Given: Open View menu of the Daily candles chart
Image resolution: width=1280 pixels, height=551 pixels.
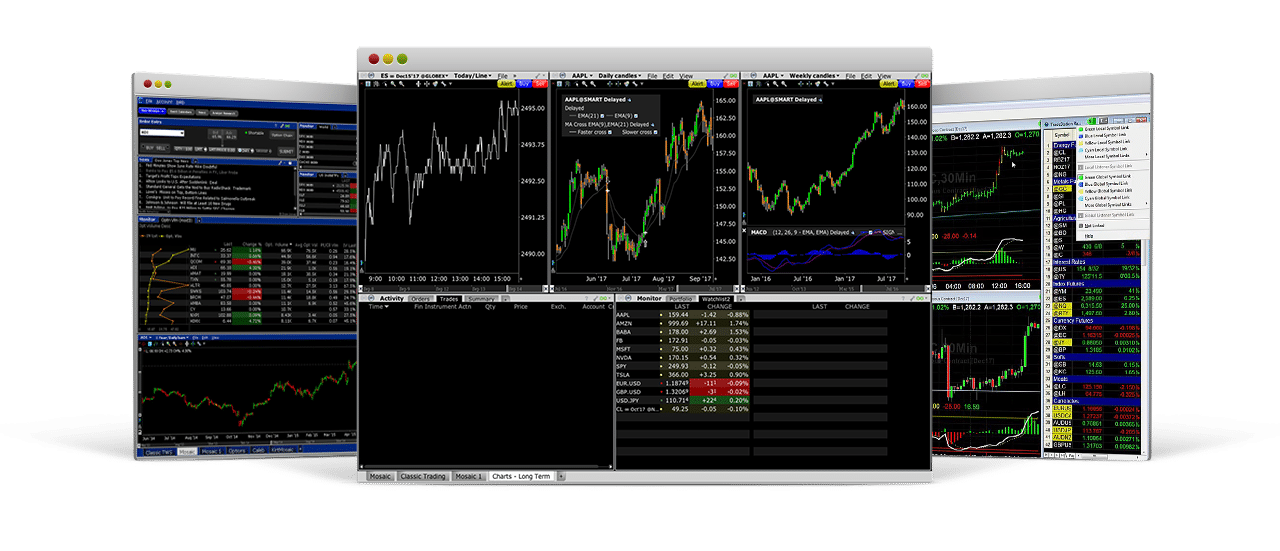Looking at the screenshot, I should coord(686,76).
